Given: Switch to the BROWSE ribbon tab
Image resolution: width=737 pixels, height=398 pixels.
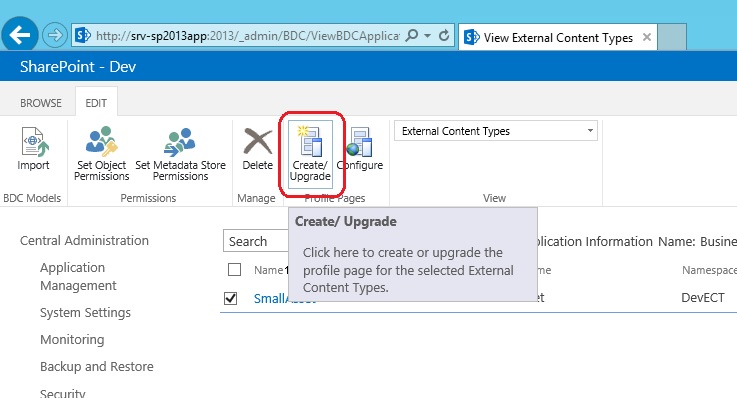Looking at the screenshot, I should [x=40, y=103].
